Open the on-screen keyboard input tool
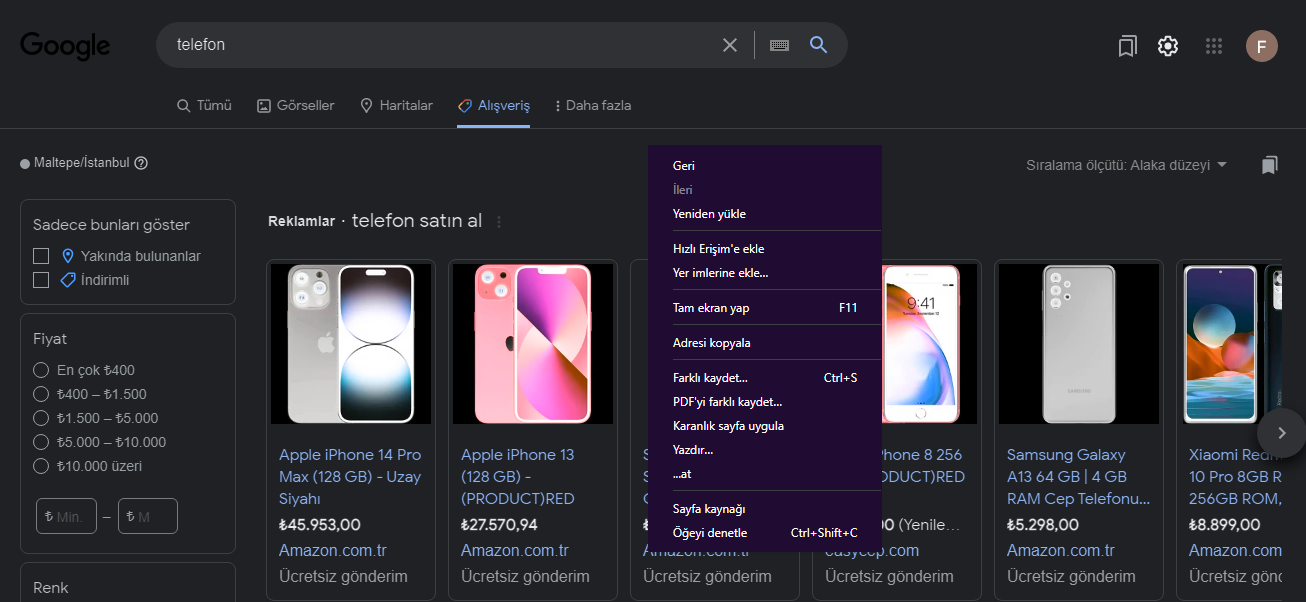This screenshot has height=602, width=1306. [779, 45]
